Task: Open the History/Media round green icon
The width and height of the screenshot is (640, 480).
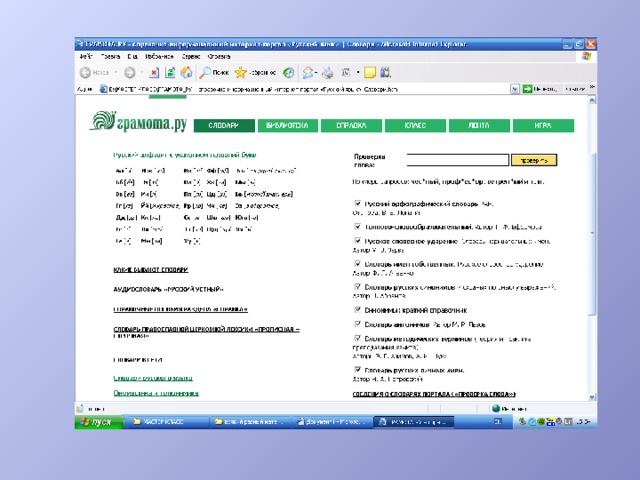Action: (x=289, y=73)
